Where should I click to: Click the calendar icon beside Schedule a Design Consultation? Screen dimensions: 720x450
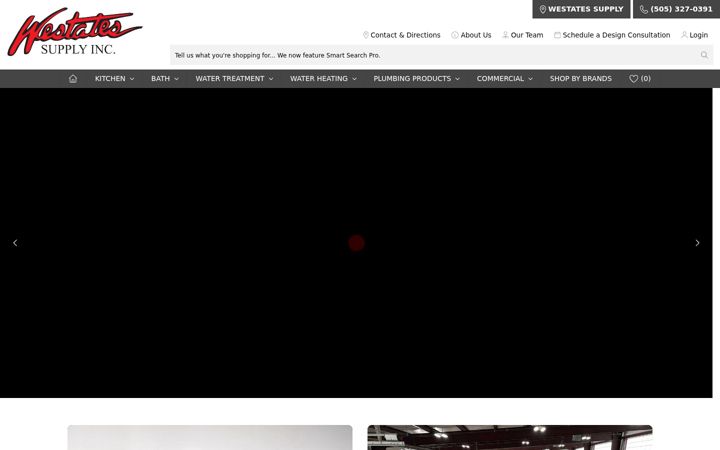point(557,35)
